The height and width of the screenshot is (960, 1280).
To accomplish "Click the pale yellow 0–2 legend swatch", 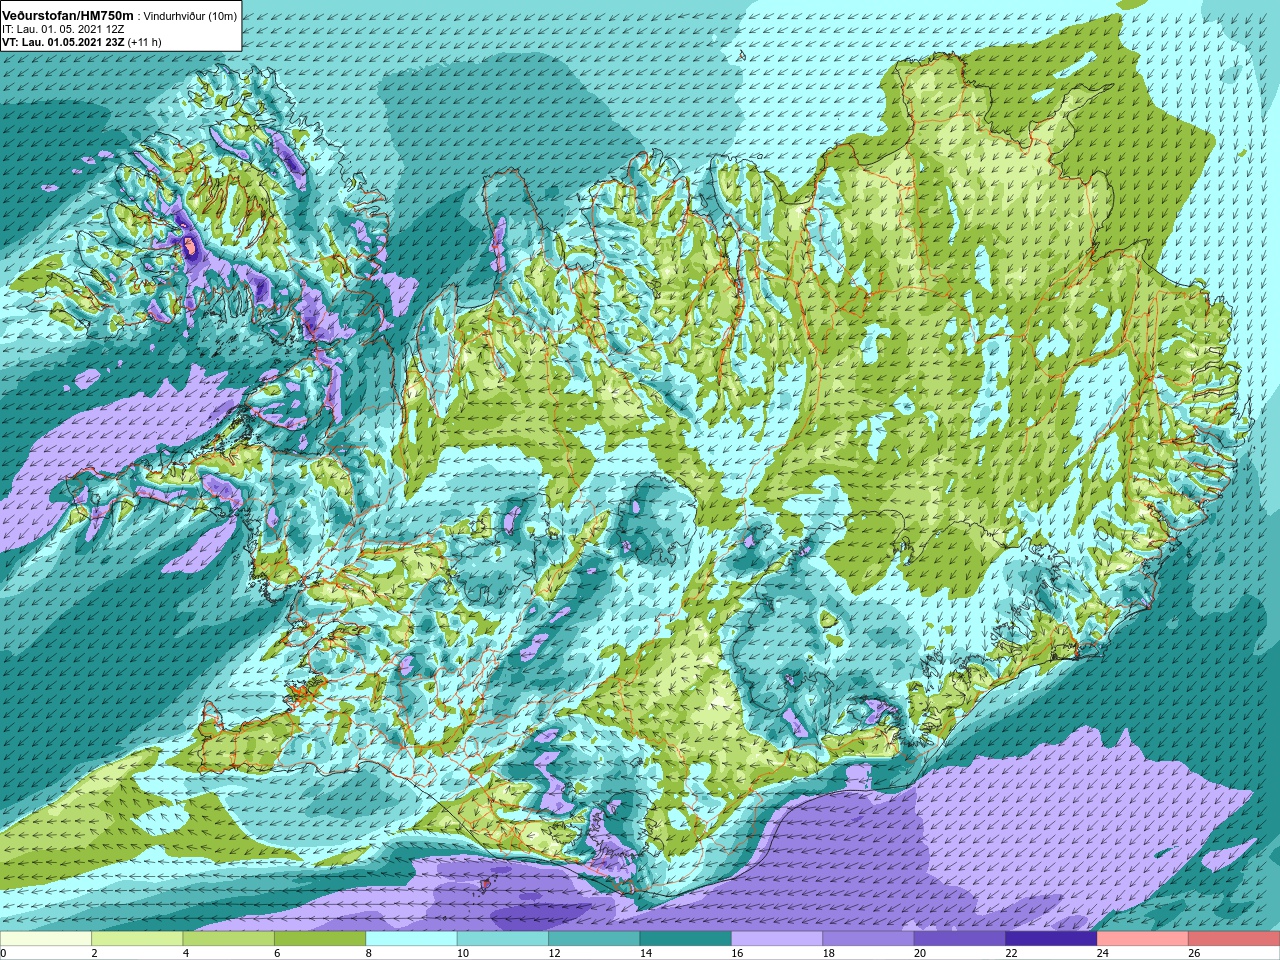I will coord(46,939).
